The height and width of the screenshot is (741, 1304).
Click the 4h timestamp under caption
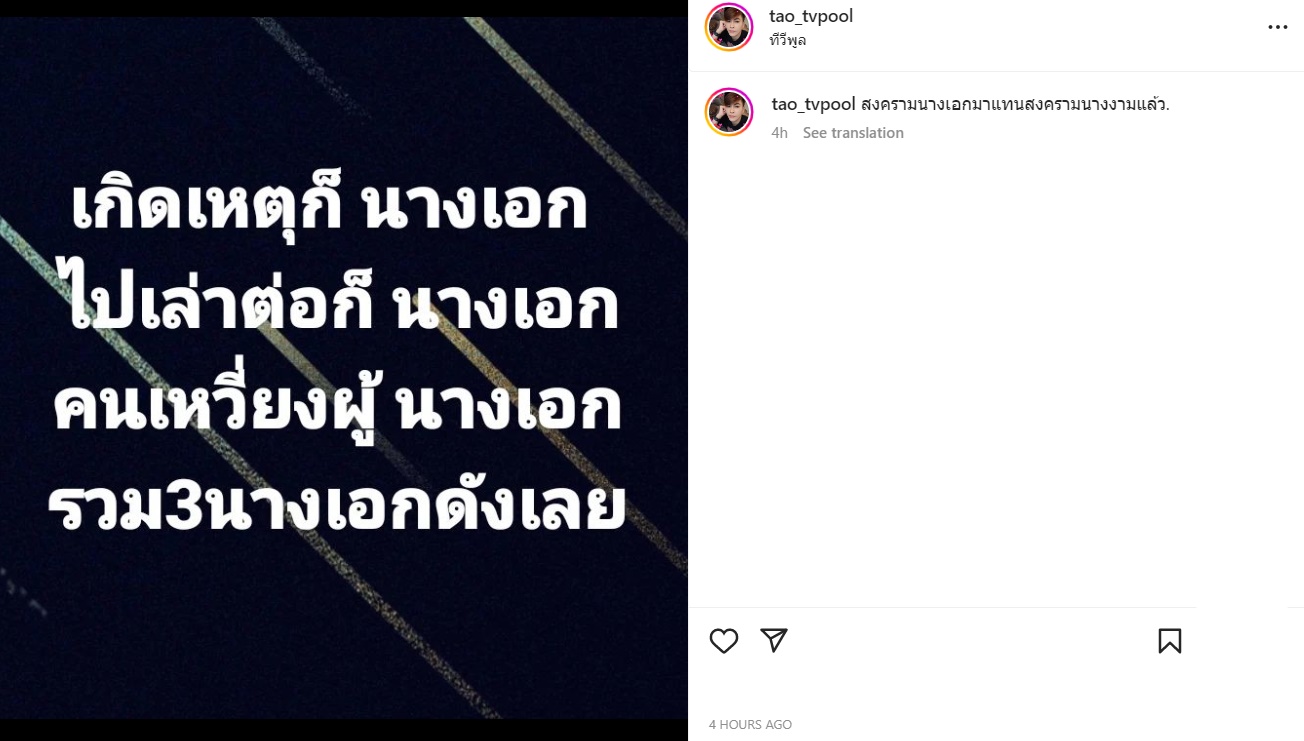(779, 133)
